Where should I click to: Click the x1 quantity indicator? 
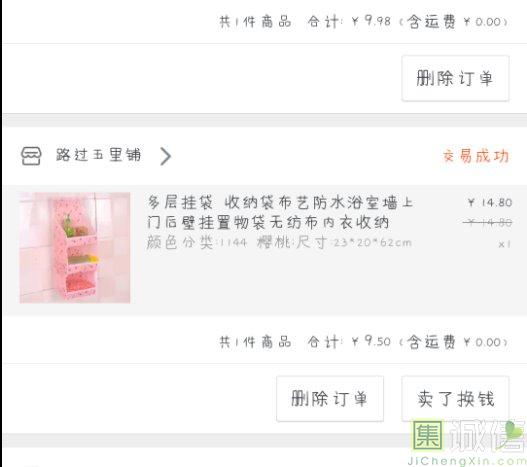coord(505,244)
